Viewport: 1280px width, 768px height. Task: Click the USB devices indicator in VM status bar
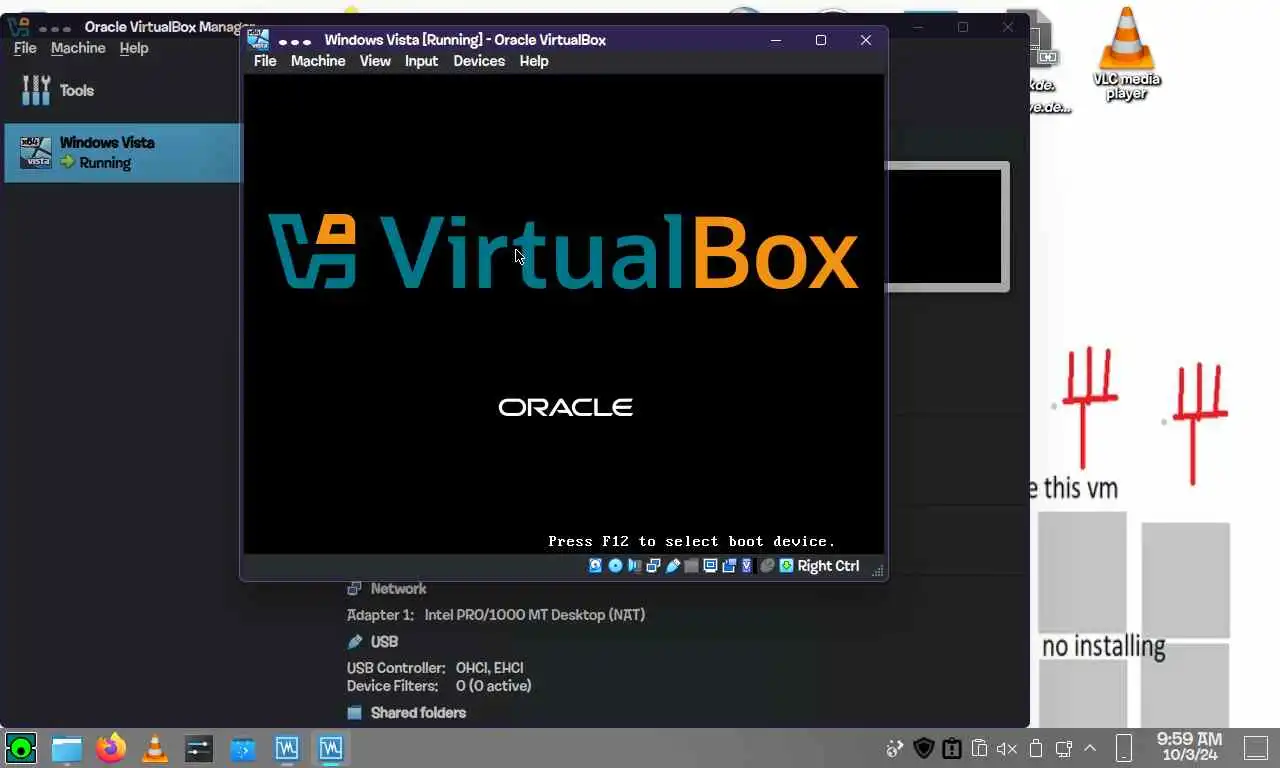[672, 566]
